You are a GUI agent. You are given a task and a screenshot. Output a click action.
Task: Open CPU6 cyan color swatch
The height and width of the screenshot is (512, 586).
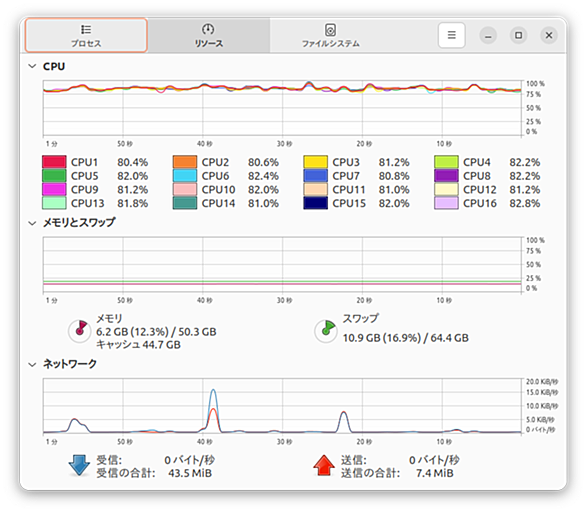pos(185,176)
